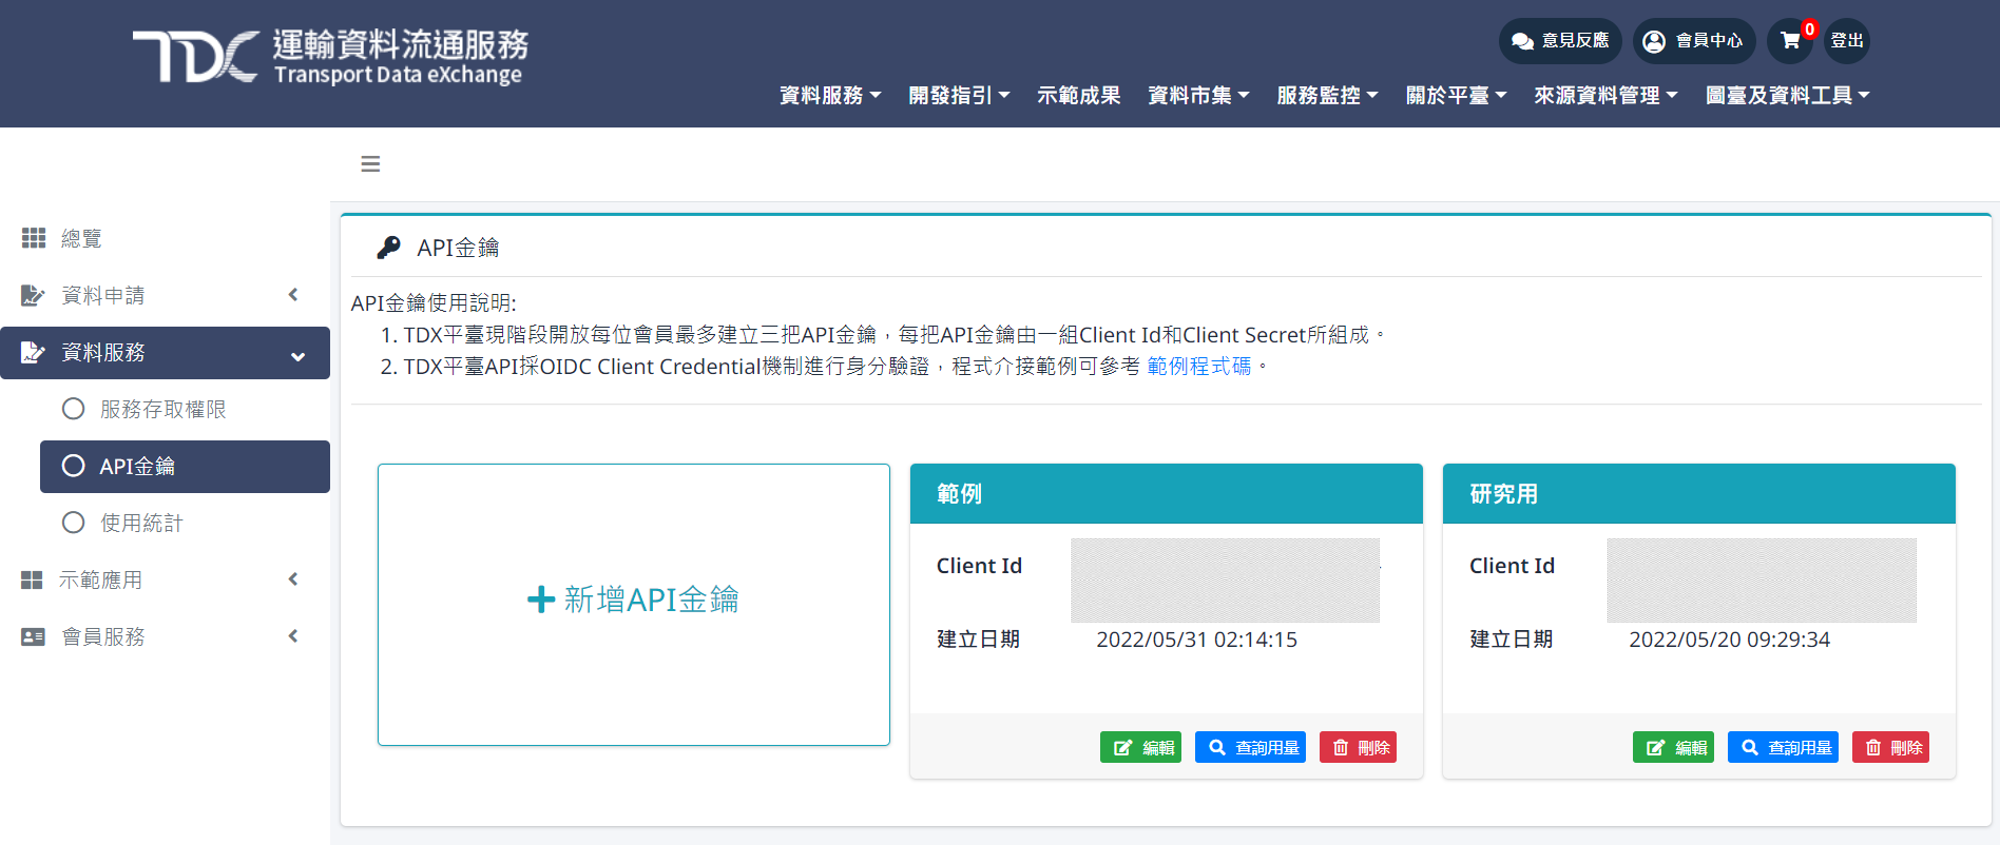Open the shopping cart icon
The image size is (2000, 845).
click(1790, 41)
